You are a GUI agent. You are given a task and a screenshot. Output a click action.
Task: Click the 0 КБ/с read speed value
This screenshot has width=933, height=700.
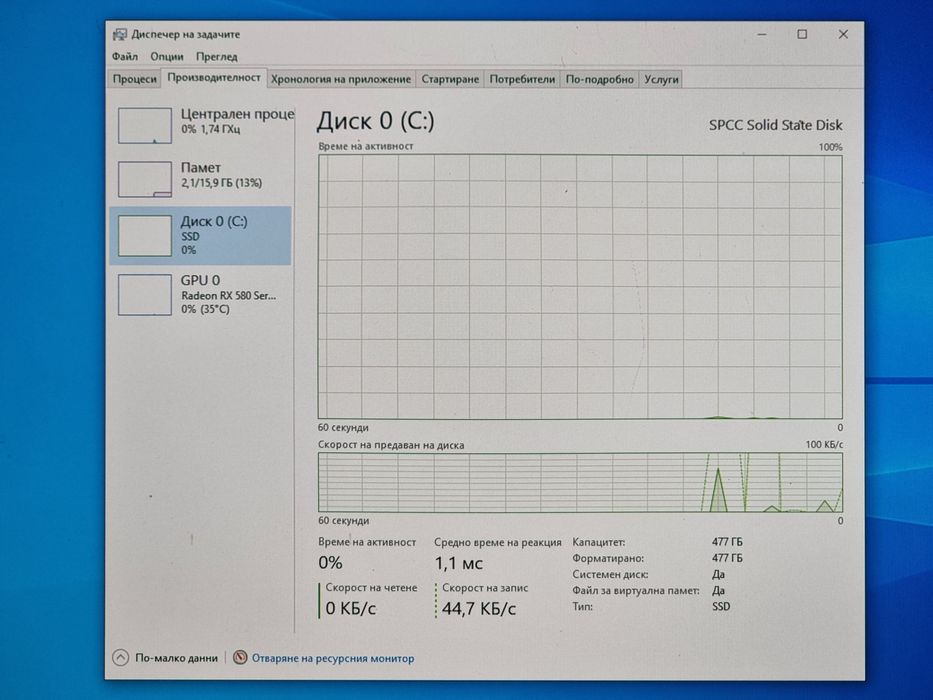pos(350,608)
